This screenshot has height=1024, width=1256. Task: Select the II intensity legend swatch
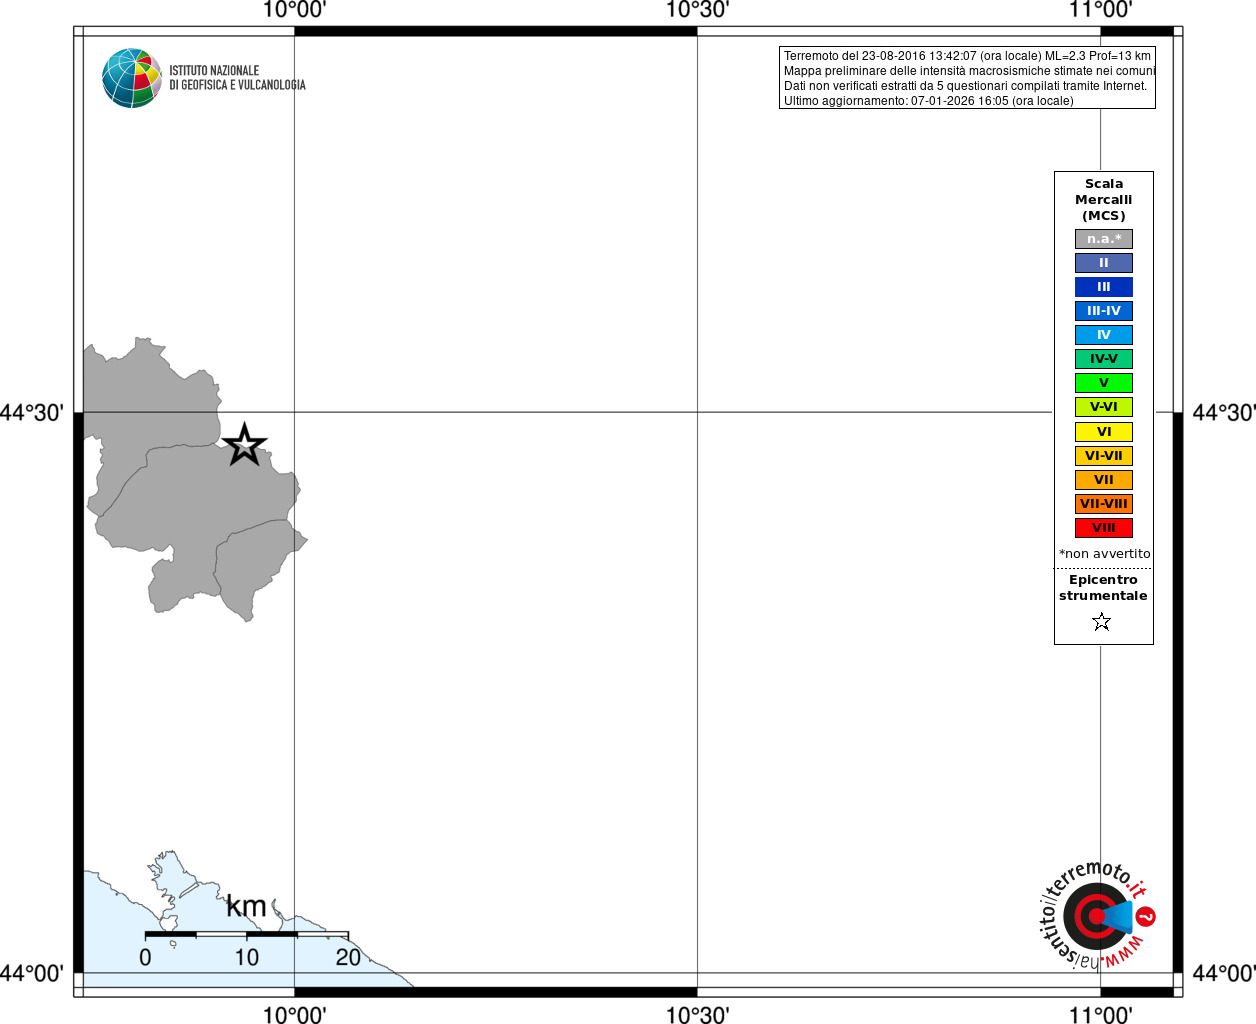click(x=1104, y=263)
